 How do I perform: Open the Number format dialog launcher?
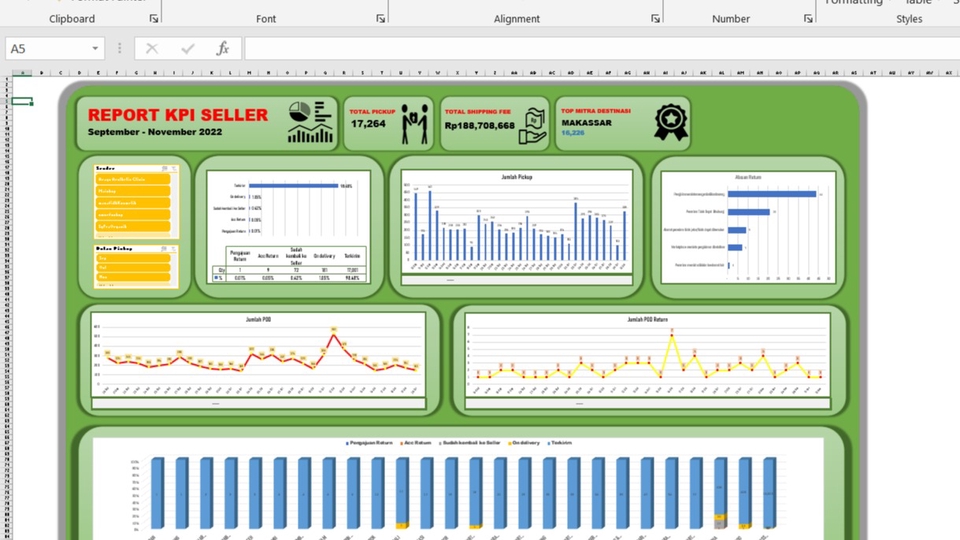808,19
